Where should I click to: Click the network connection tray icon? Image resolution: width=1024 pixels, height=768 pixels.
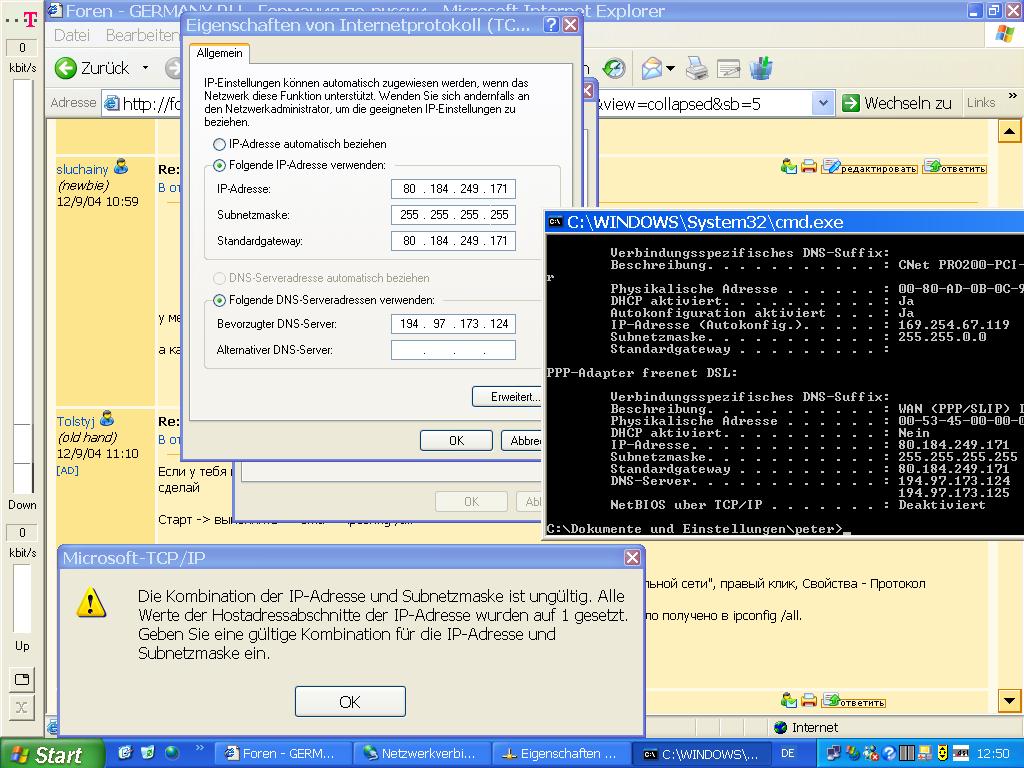tap(834, 754)
